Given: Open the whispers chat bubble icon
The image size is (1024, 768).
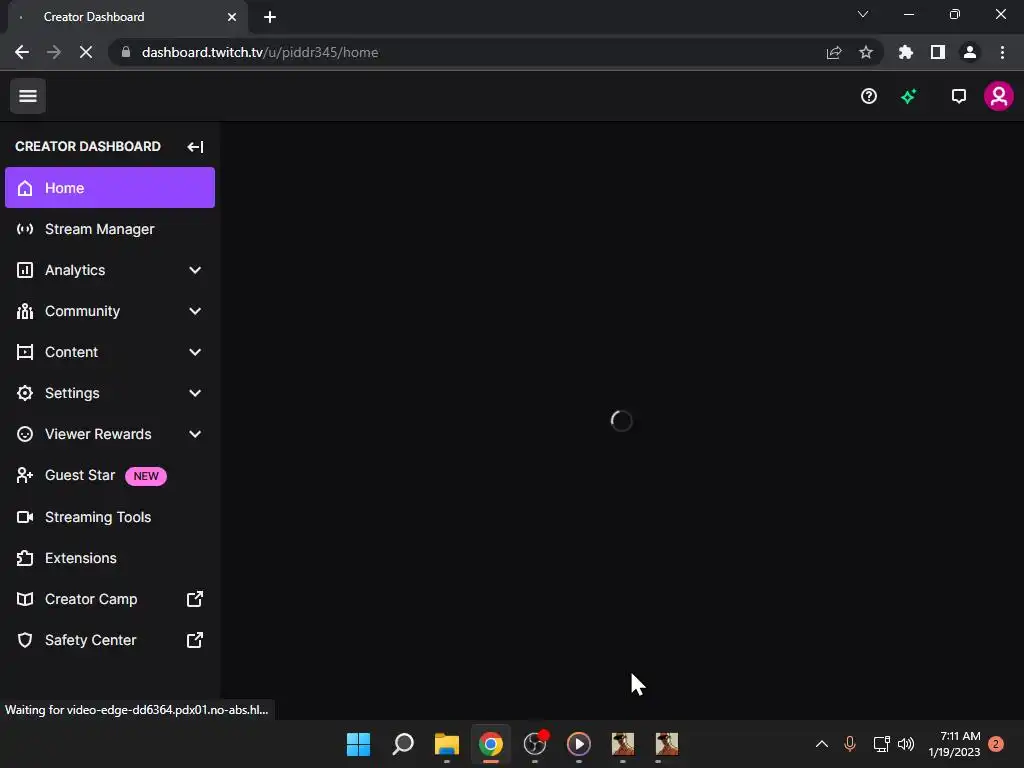Looking at the screenshot, I should [x=958, y=97].
